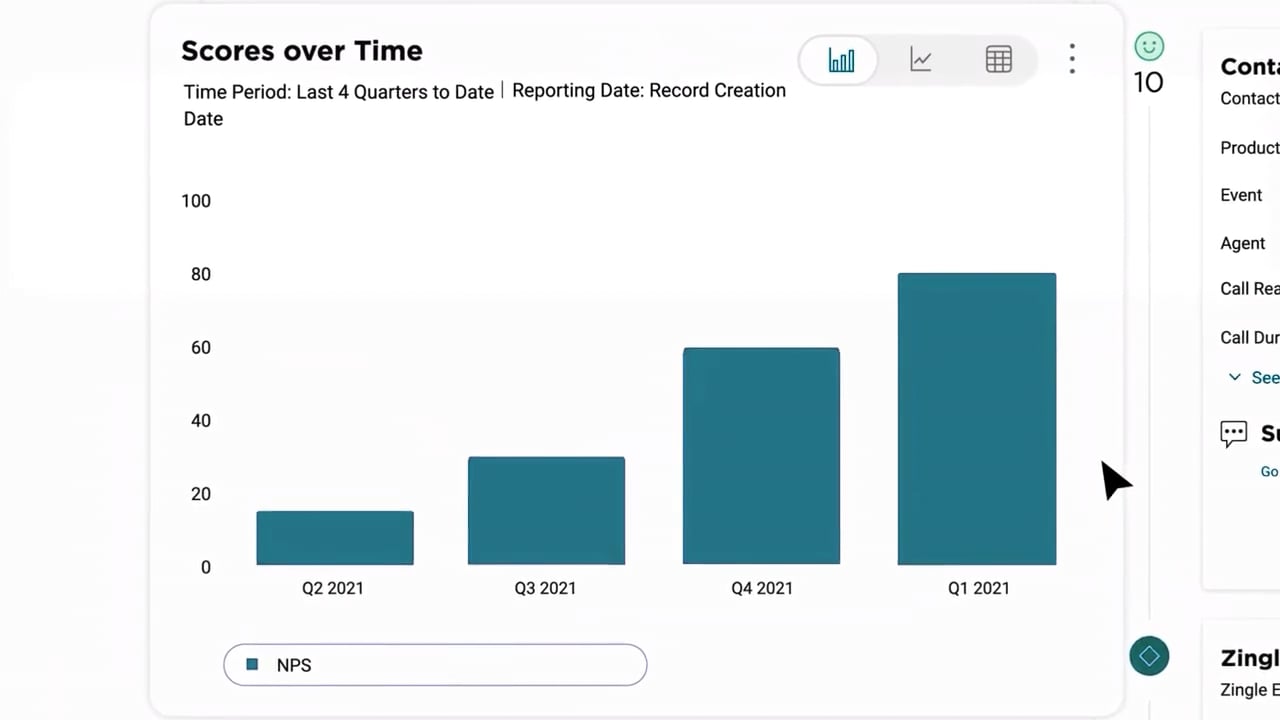
Task: Expand the 'See' chevron under Call Dur
Action: [x=1235, y=377]
